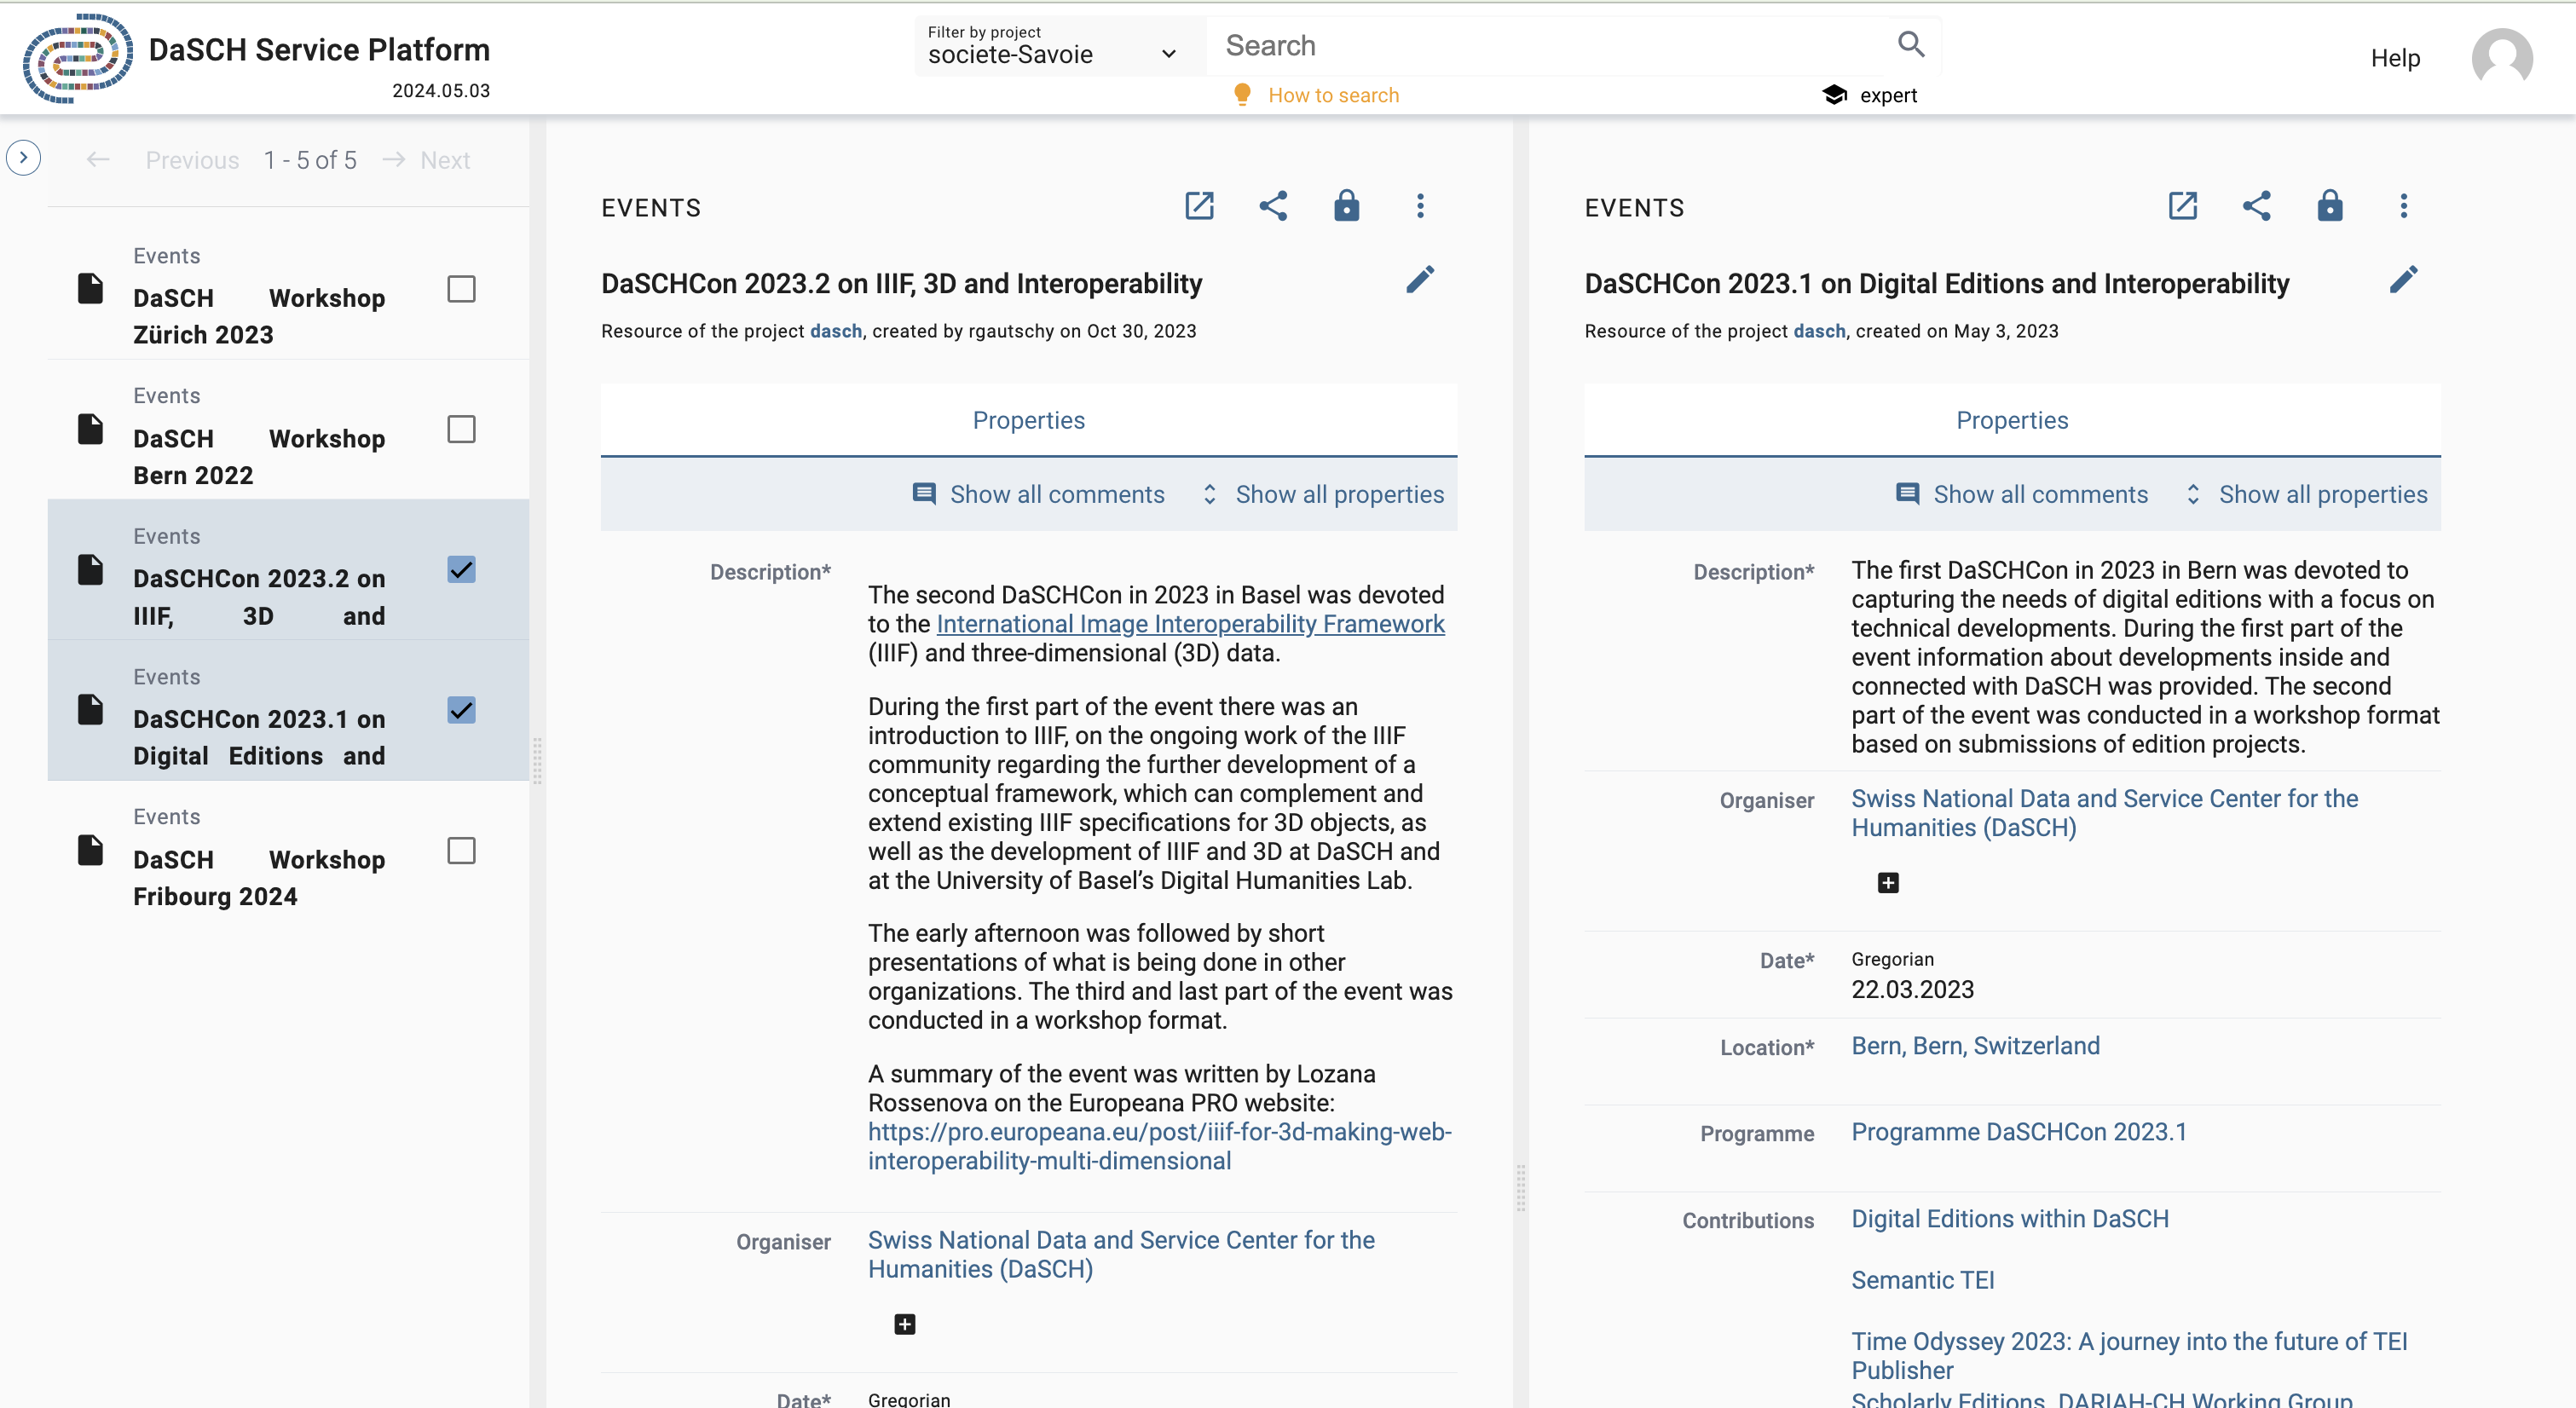2576x1408 pixels.
Task: Open DaSCHCon 2023.2 in a new tab
Action: tap(1199, 206)
